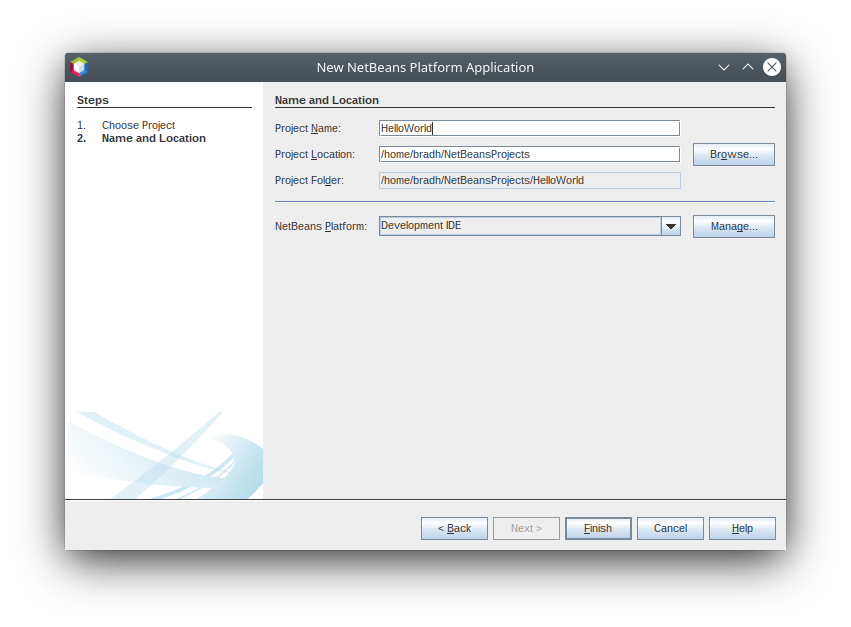The width and height of the screenshot is (851, 627).
Task: Click the greyed-out Next button
Action: coord(526,528)
